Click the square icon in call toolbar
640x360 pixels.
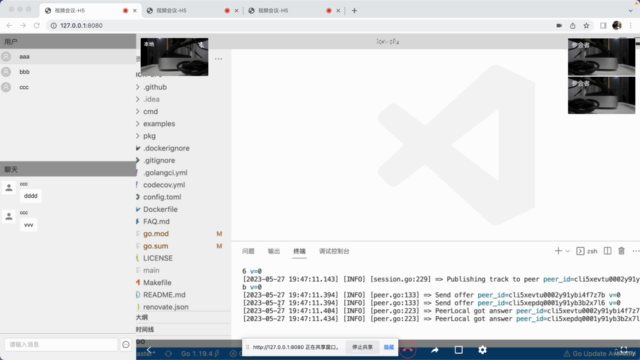tap(458, 350)
